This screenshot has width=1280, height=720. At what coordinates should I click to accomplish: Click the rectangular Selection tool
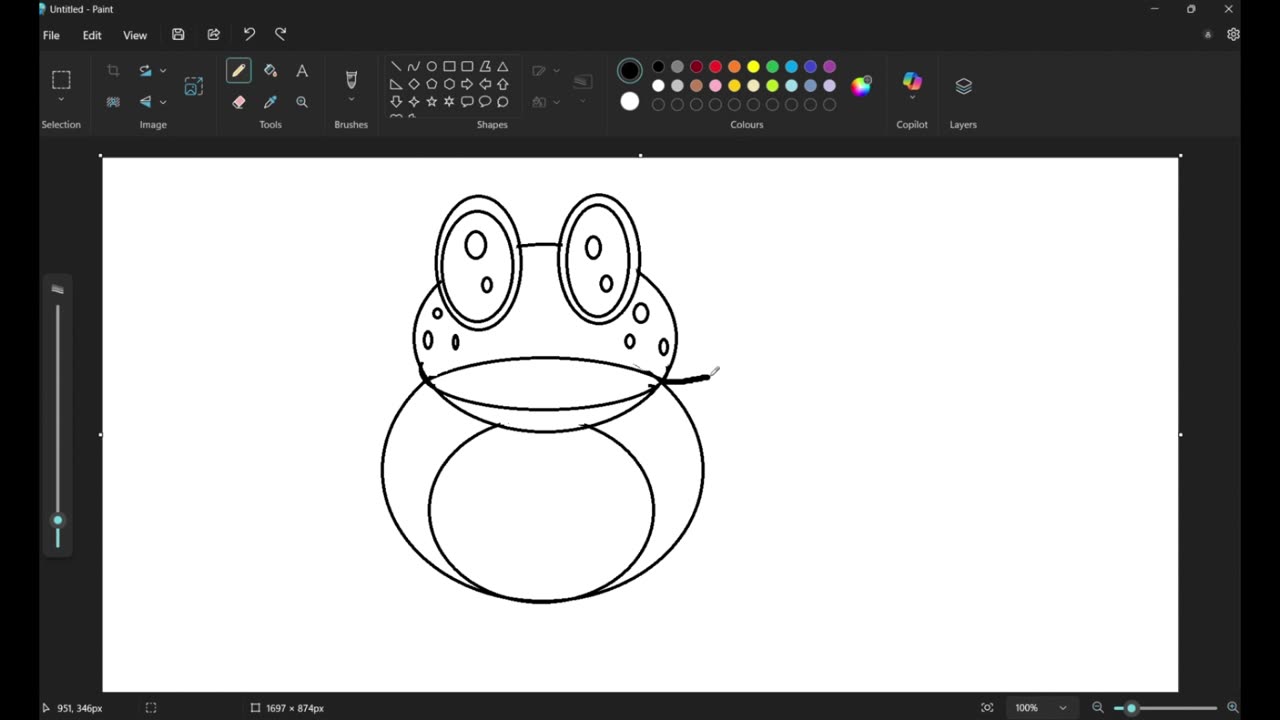click(61, 80)
